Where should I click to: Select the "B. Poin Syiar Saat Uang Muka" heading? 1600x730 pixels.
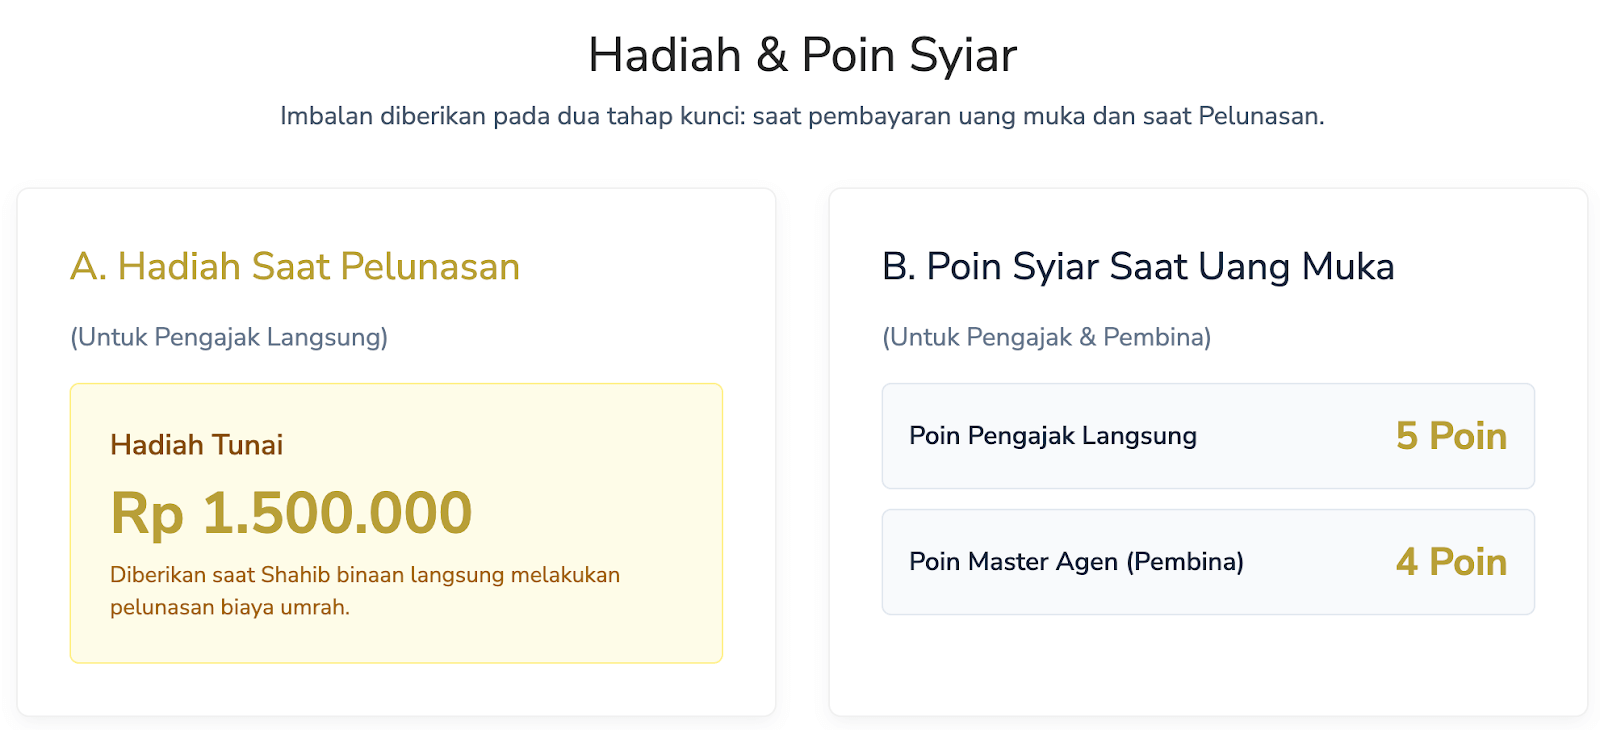pos(1138,267)
